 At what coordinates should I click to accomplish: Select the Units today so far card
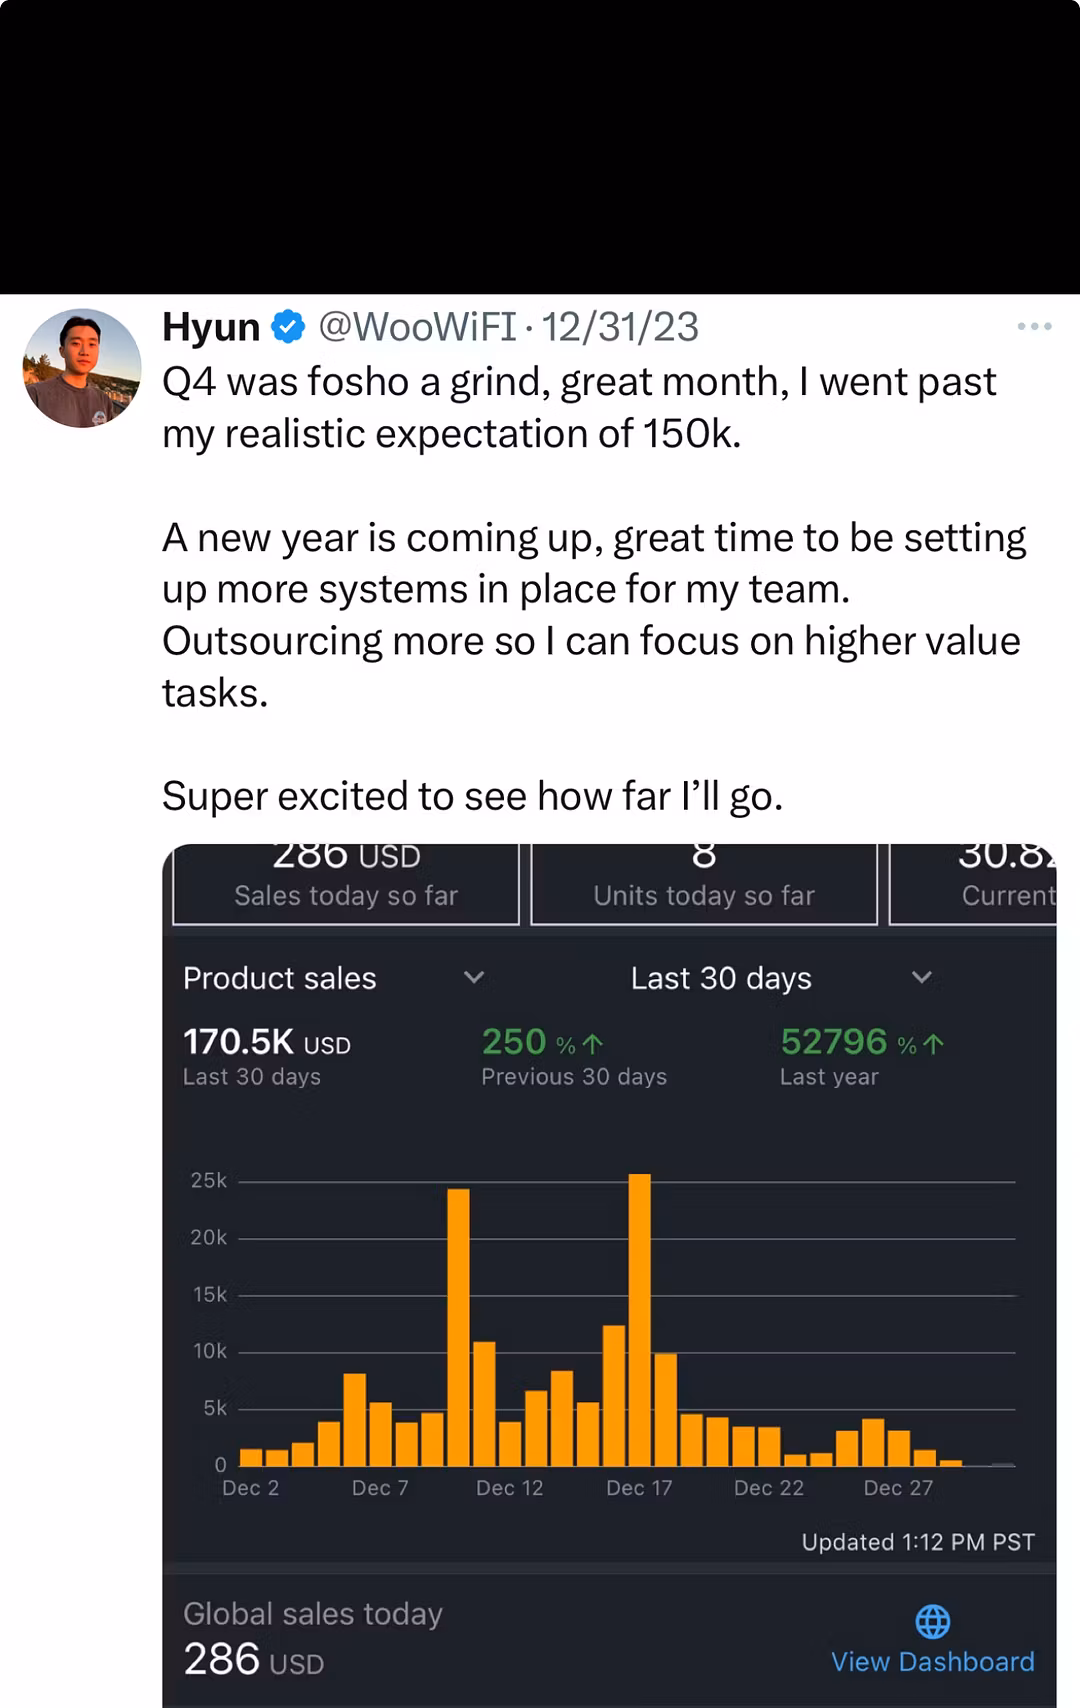click(704, 883)
